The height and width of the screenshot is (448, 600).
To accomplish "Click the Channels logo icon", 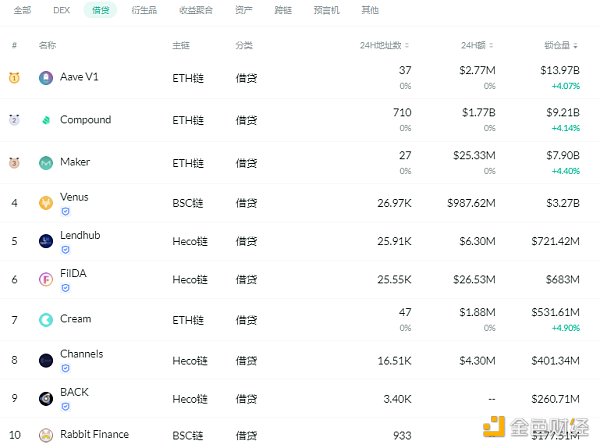I will coord(46,360).
